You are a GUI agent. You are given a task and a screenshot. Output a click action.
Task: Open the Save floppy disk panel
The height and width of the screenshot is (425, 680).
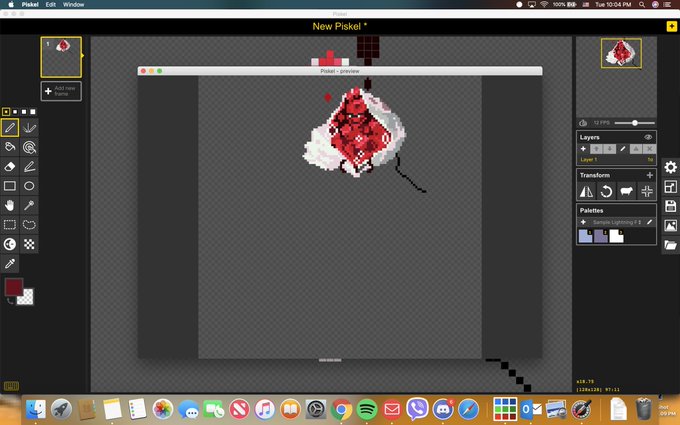670,206
